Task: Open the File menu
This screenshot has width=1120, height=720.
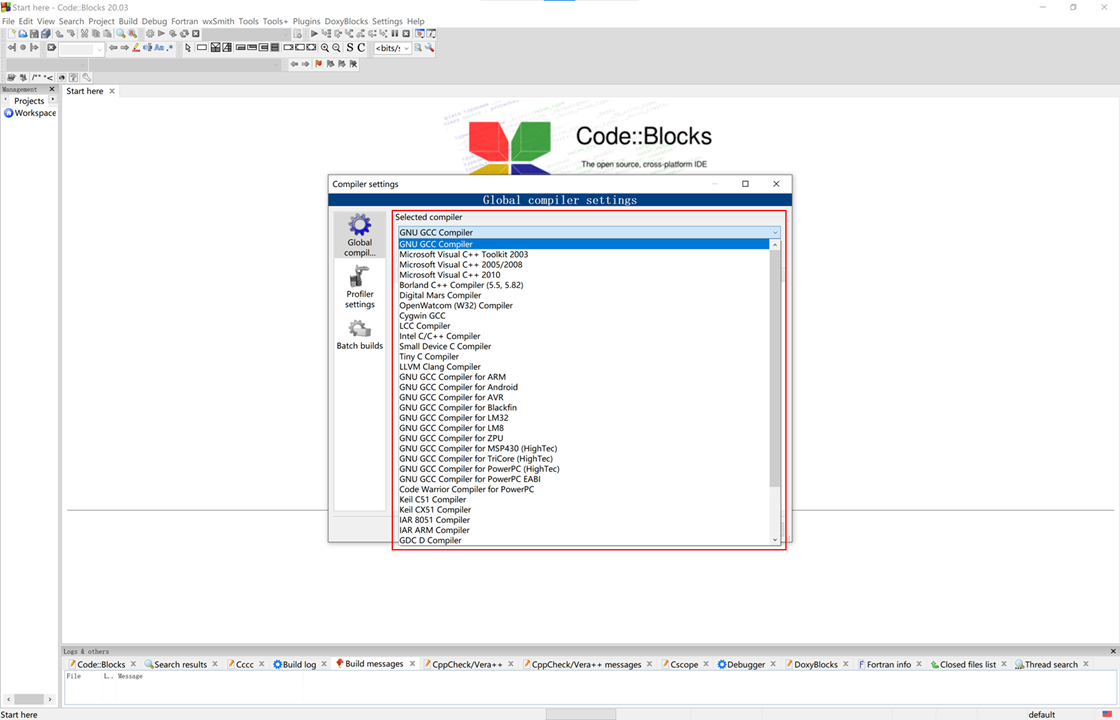Action: [8, 21]
